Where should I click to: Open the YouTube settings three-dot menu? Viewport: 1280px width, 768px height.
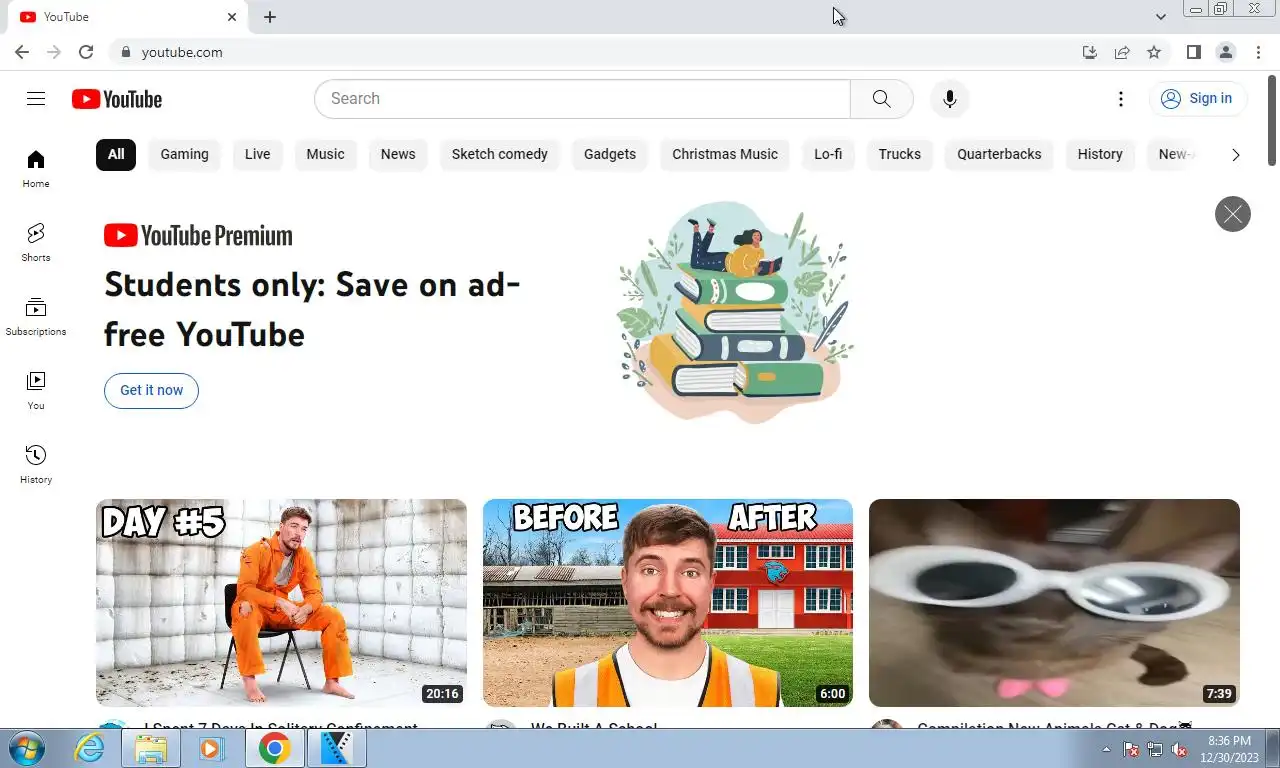[1121, 99]
